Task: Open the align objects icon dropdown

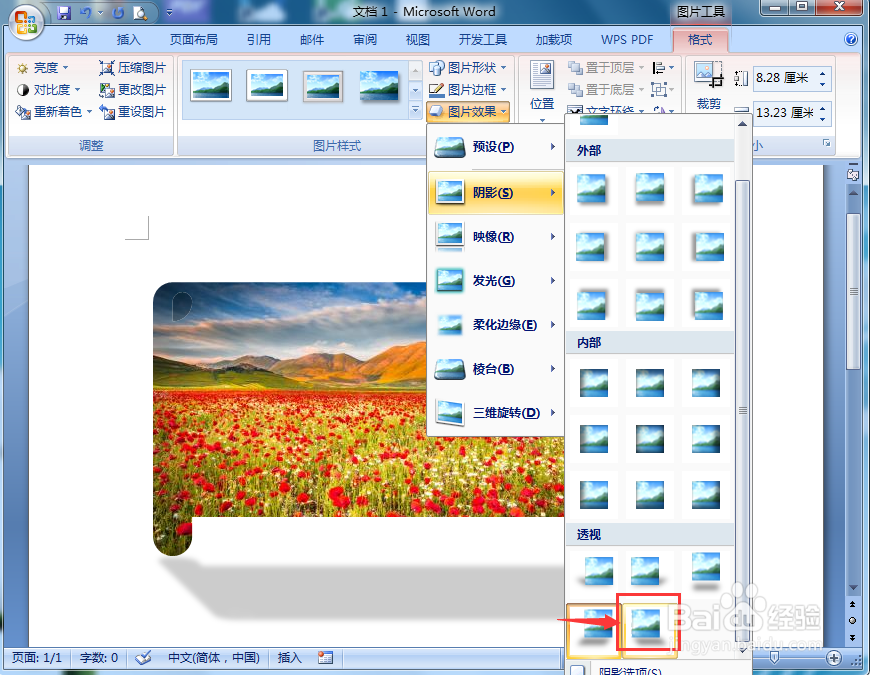Action: (662, 68)
